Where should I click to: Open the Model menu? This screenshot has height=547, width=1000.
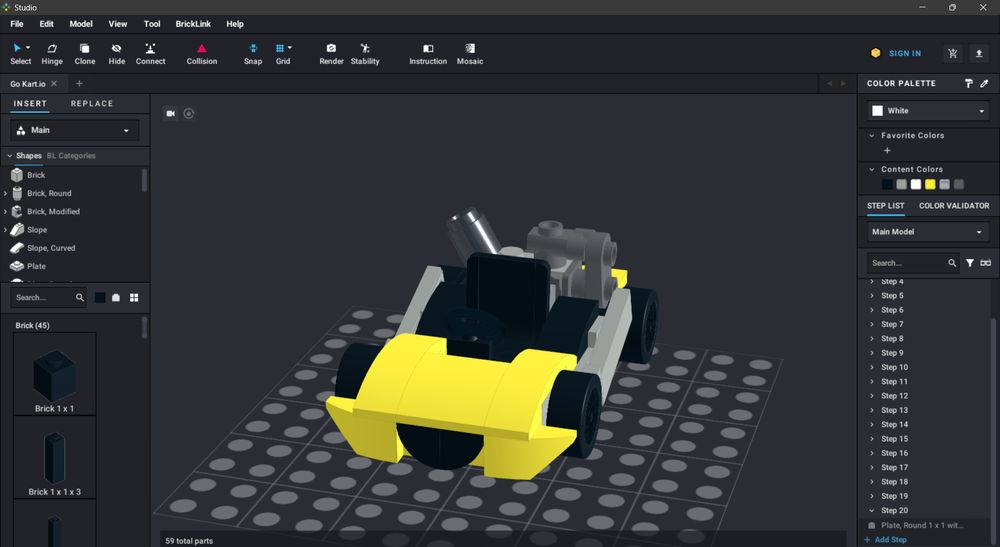click(x=81, y=24)
